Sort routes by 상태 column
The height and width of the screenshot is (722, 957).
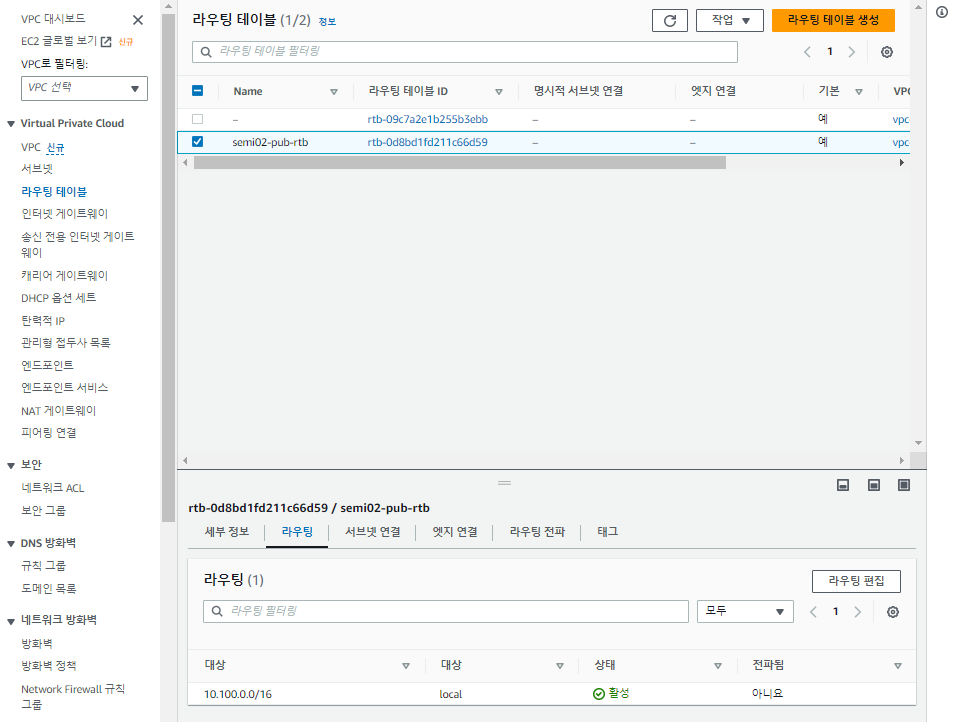pos(718,666)
